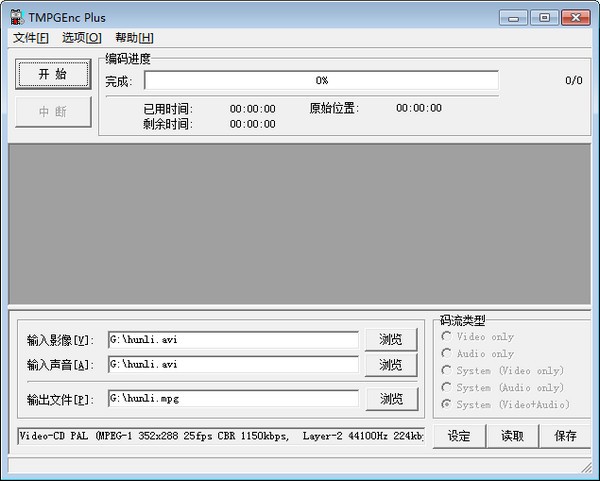Click the Video-CD PAL format summary field
This screenshot has height=481, width=600.
point(221,436)
